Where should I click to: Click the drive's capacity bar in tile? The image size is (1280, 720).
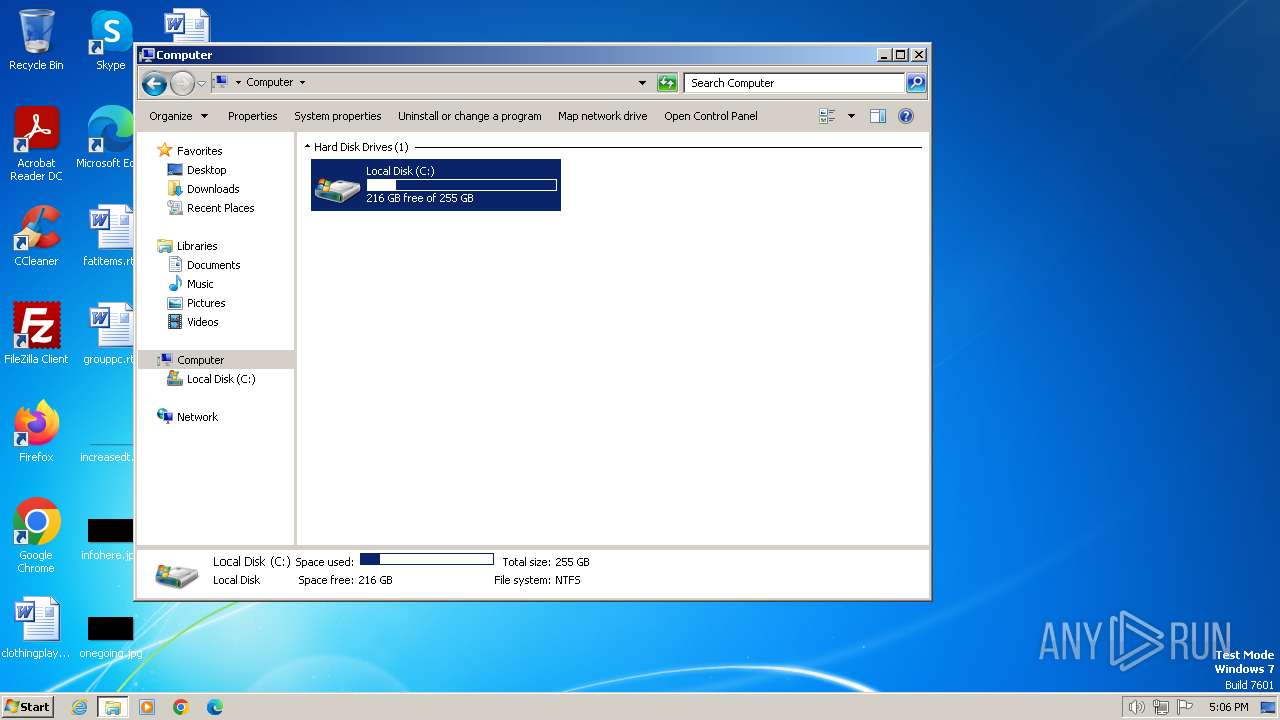[461, 185]
